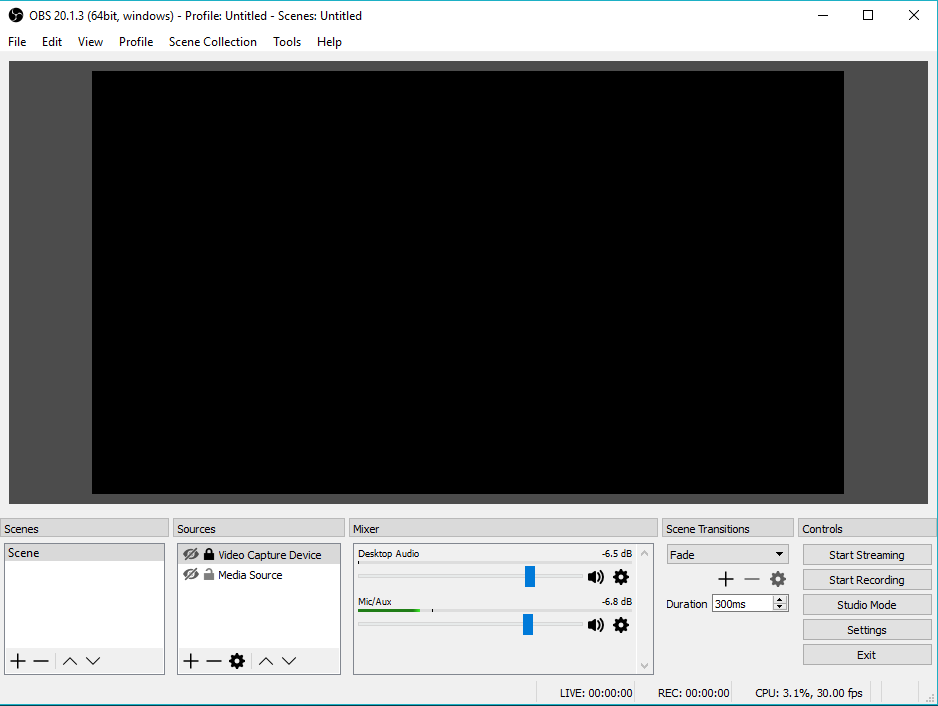Mute the Mic/Aux speaker

click(x=596, y=625)
